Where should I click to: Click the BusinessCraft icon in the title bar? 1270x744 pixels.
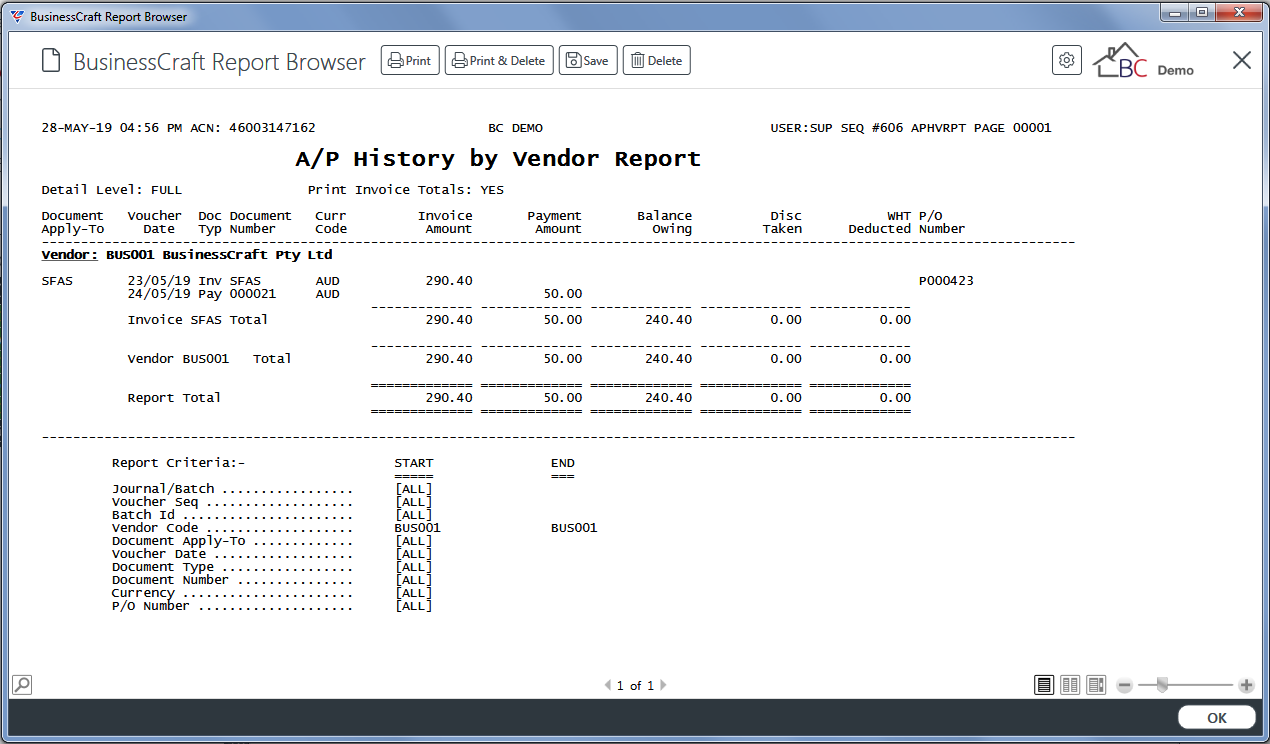17,17
